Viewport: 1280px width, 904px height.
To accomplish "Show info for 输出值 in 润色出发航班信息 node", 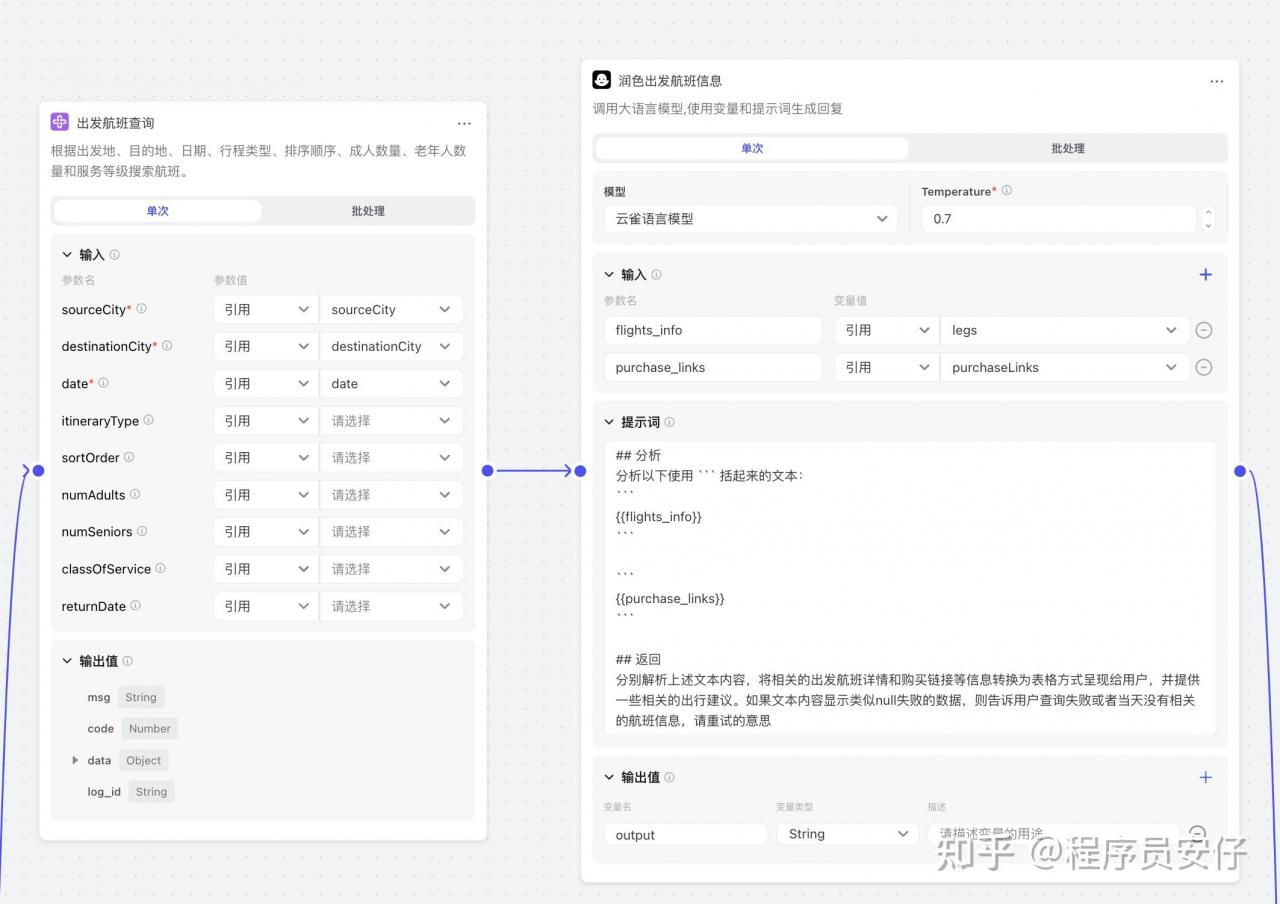I will (x=669, y=777).
